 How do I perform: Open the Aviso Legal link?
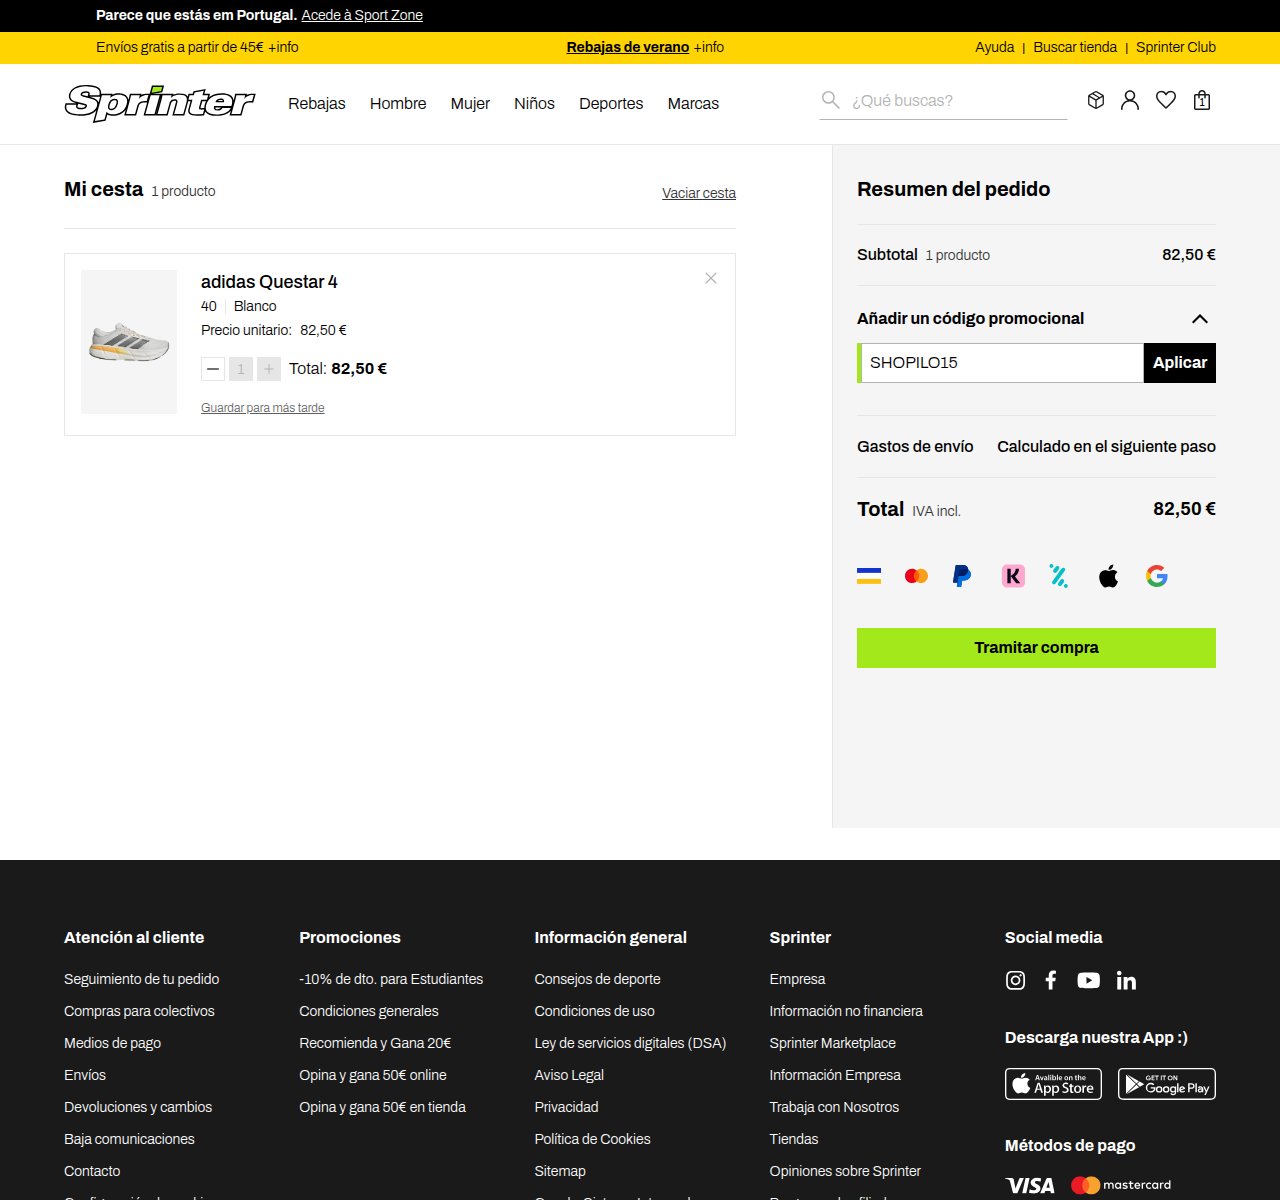pos(569,1075)
